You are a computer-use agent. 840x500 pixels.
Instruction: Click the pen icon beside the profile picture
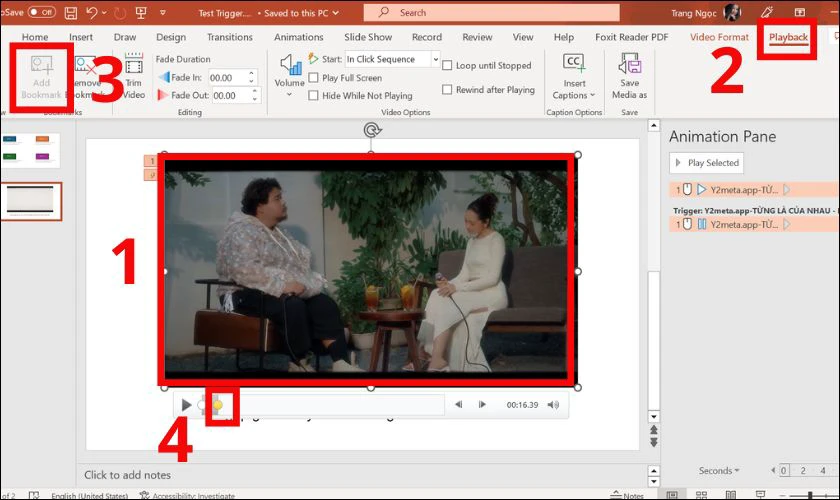click(x=767, y=12)
